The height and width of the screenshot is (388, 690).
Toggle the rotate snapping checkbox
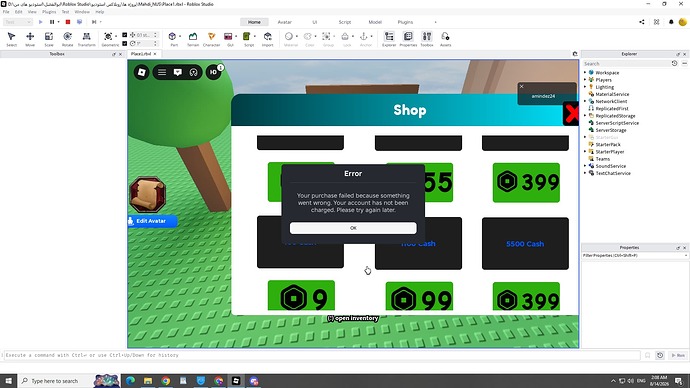(x=125, y=43)
